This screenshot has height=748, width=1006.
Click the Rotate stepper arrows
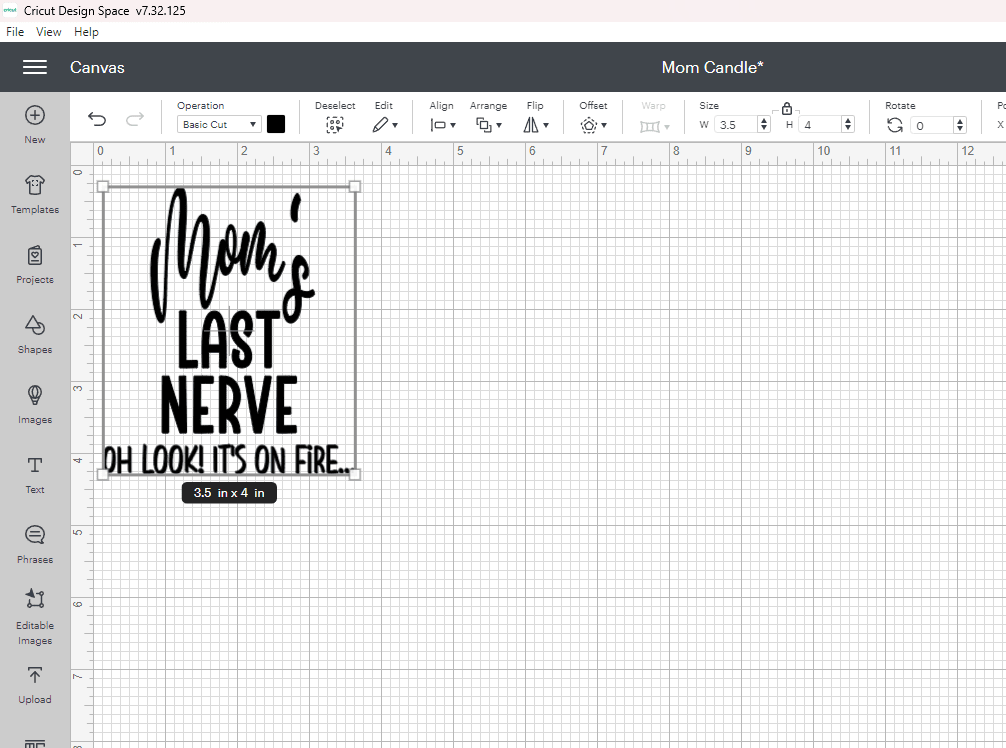tap(960, 125)
